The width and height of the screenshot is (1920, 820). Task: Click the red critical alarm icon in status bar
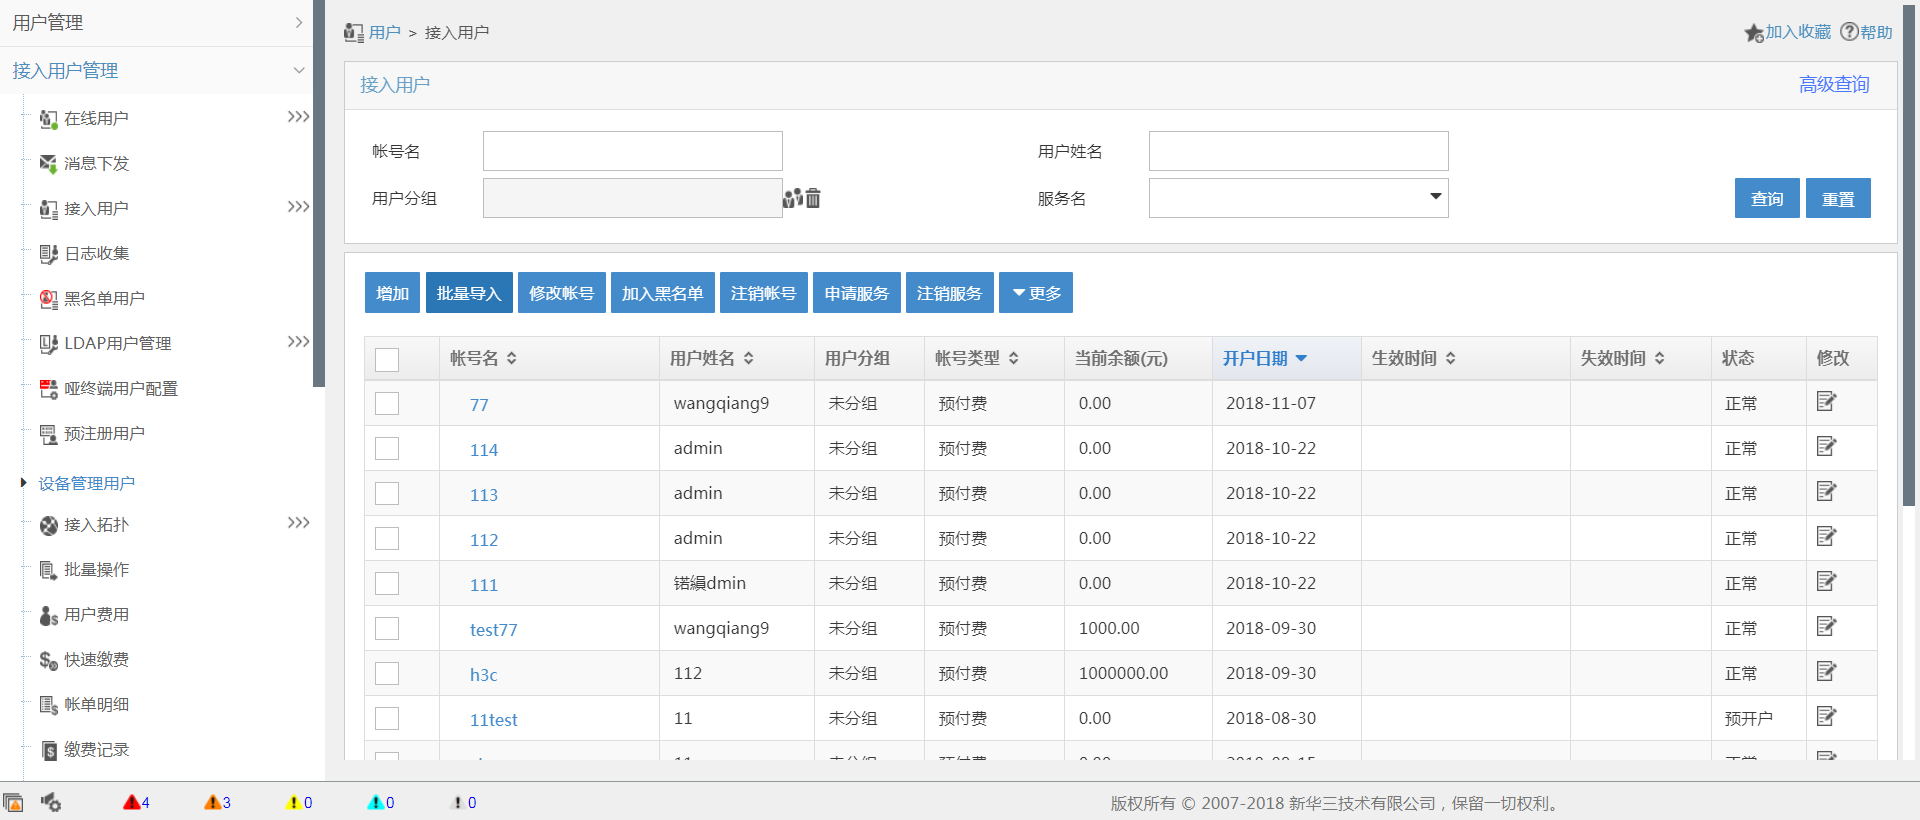click(x=132, y=802)
